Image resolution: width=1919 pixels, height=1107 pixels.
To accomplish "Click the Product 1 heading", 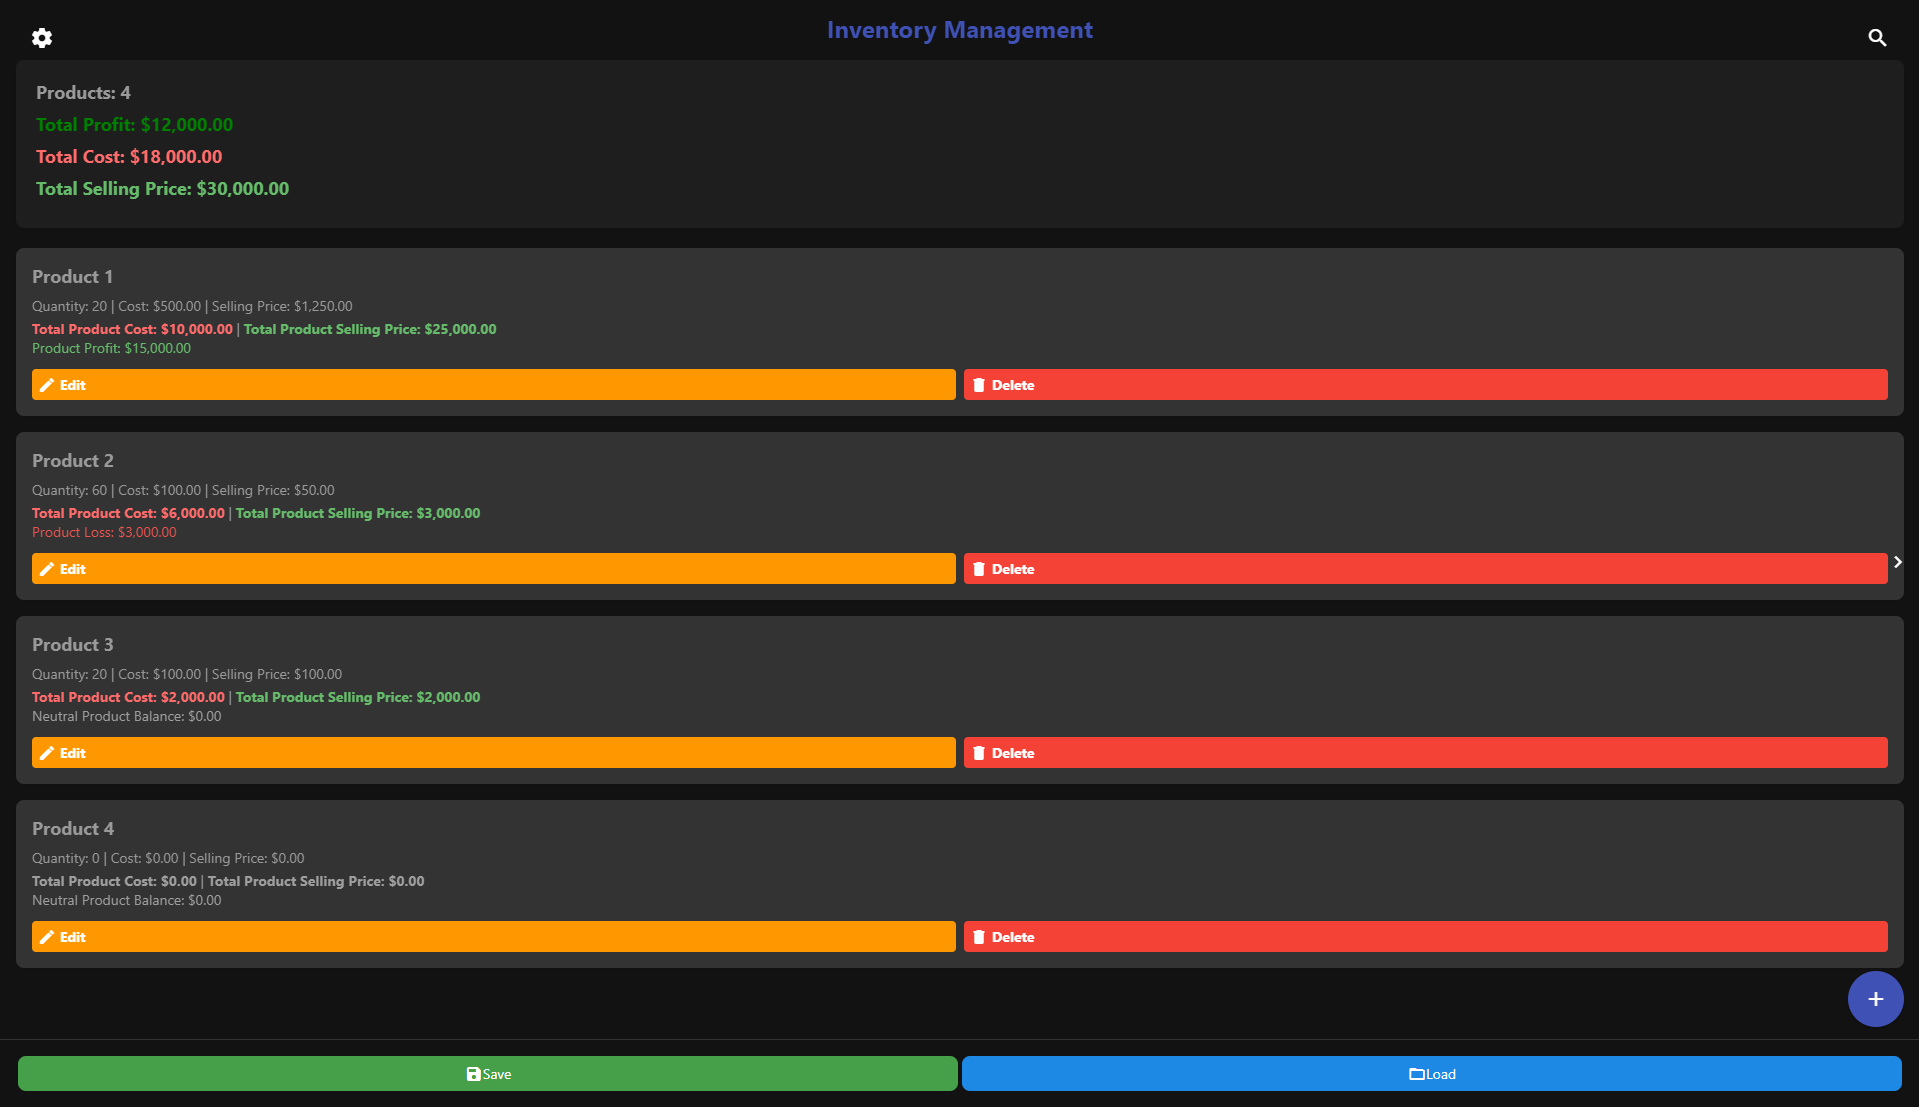I will [x=72, y=277].
